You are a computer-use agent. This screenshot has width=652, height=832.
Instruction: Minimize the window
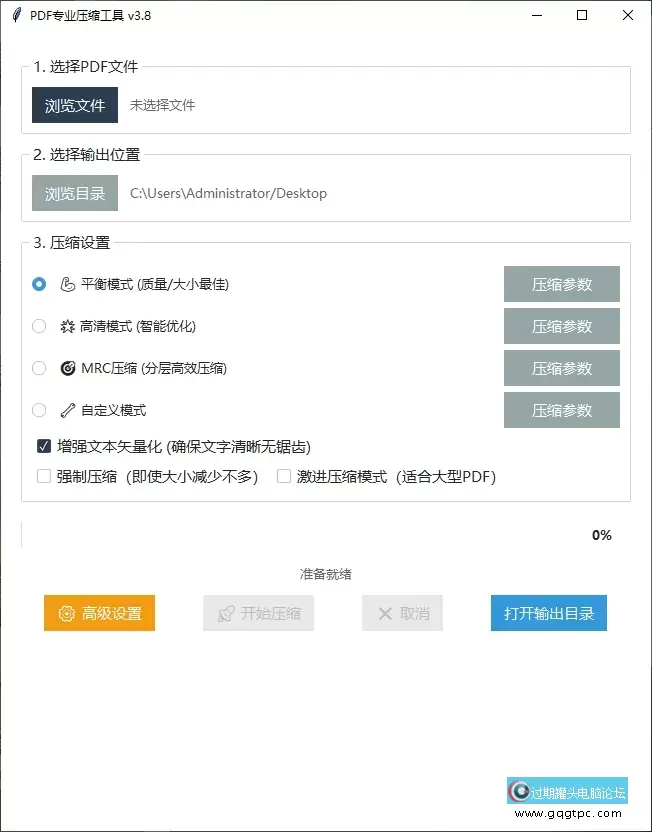[537, 15]
